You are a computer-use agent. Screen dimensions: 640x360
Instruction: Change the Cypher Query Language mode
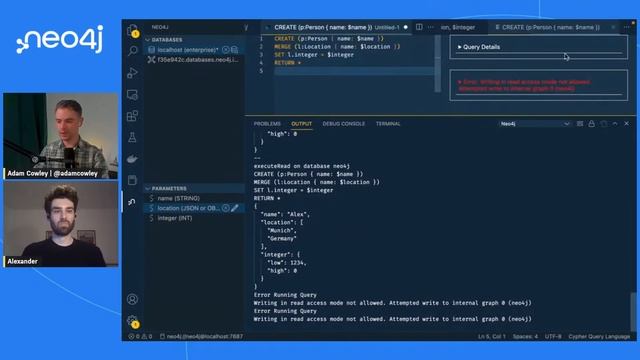click(599, 337)
